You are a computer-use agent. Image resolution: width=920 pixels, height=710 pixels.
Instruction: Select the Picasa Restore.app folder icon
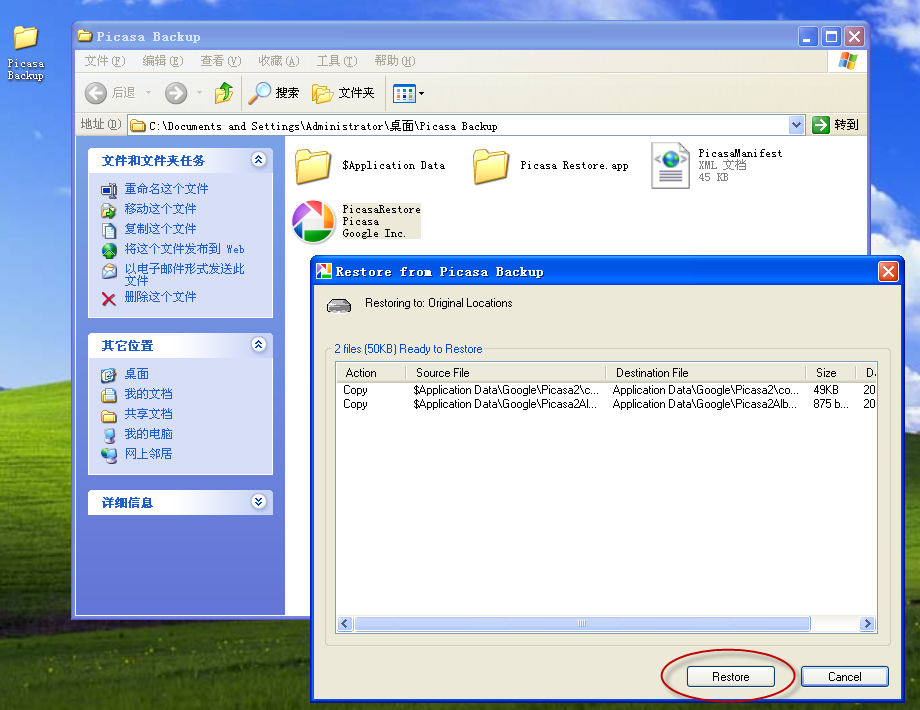pos(491,166)
